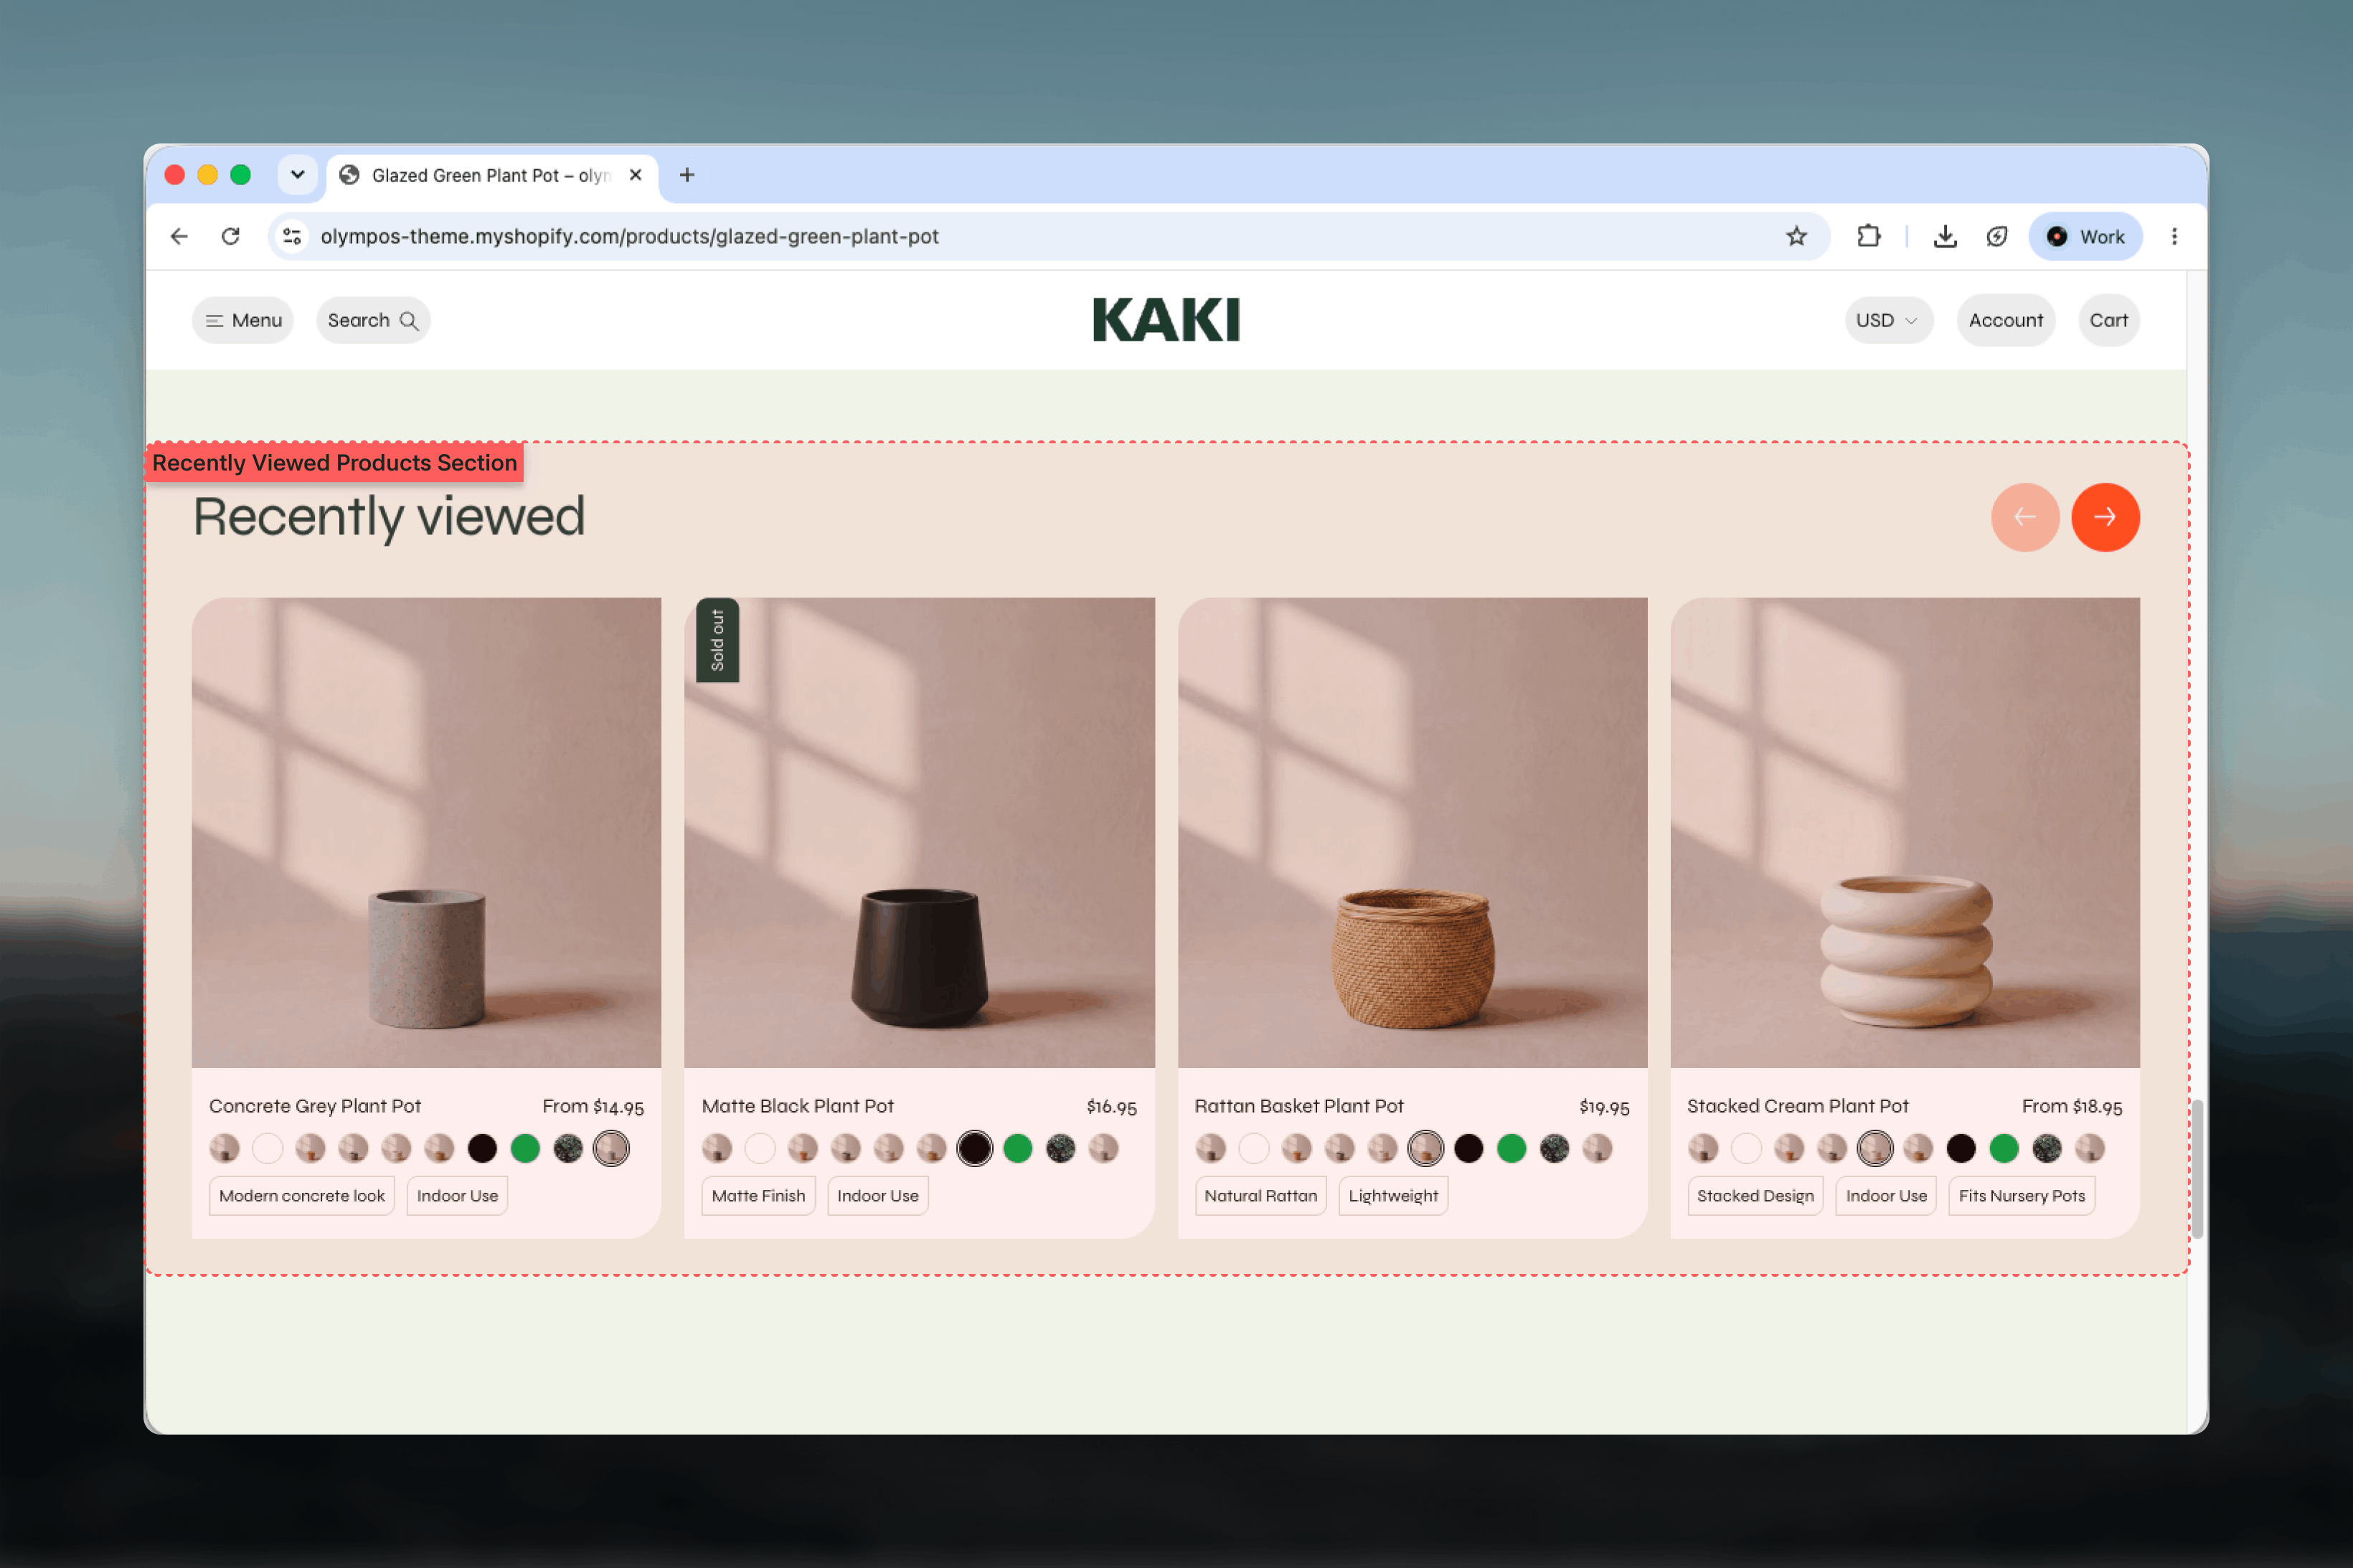This screenshot has height=1568, width=2353.
Task: Open the Chrome three-dot menu
Action: (x=2174, y=236)
